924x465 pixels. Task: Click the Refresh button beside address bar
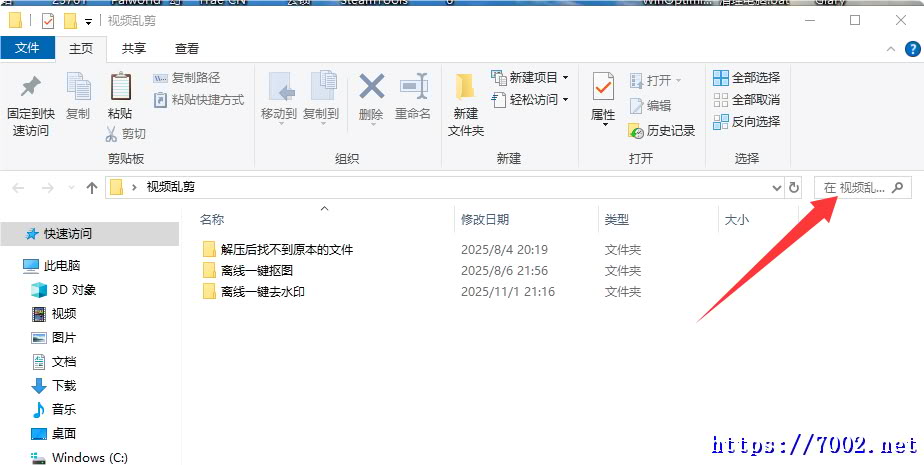point(794,188)
